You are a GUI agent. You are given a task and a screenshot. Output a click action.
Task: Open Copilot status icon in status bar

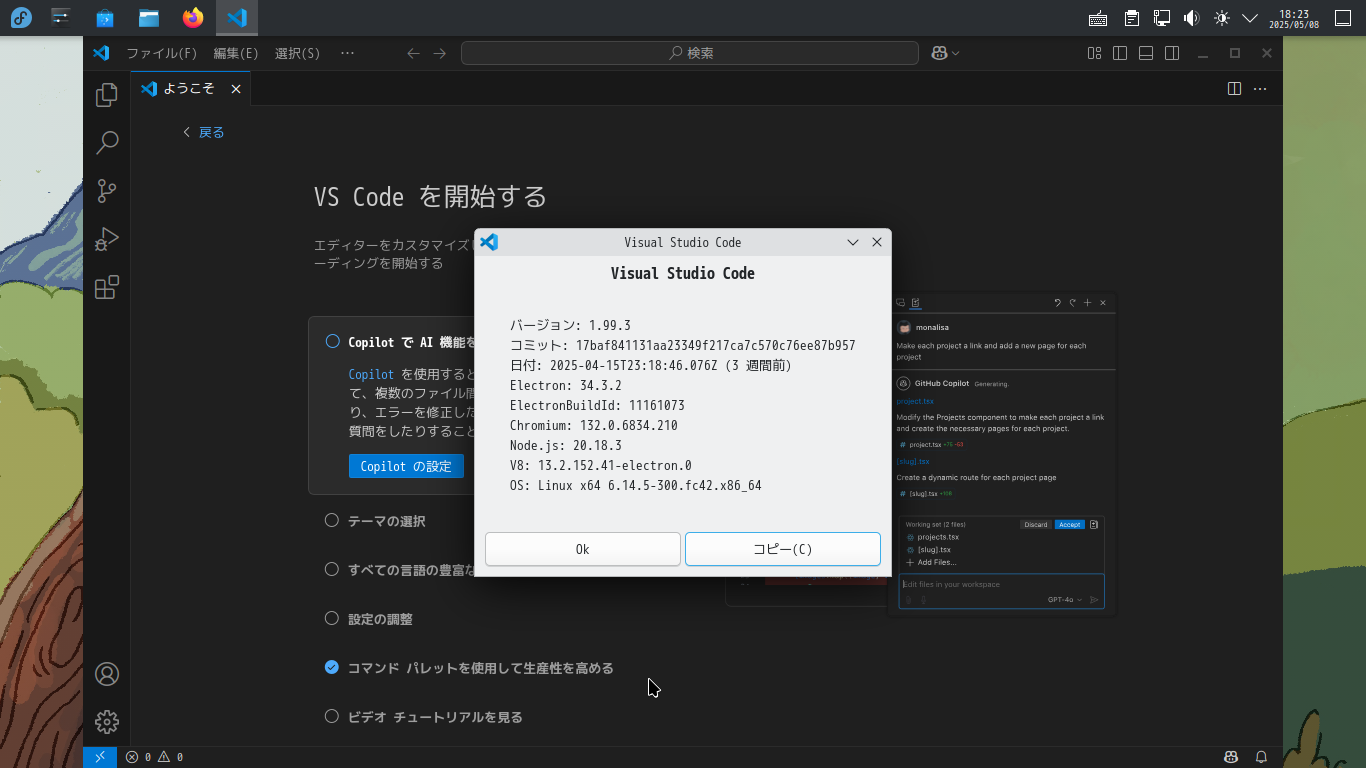coord(1231,757)
